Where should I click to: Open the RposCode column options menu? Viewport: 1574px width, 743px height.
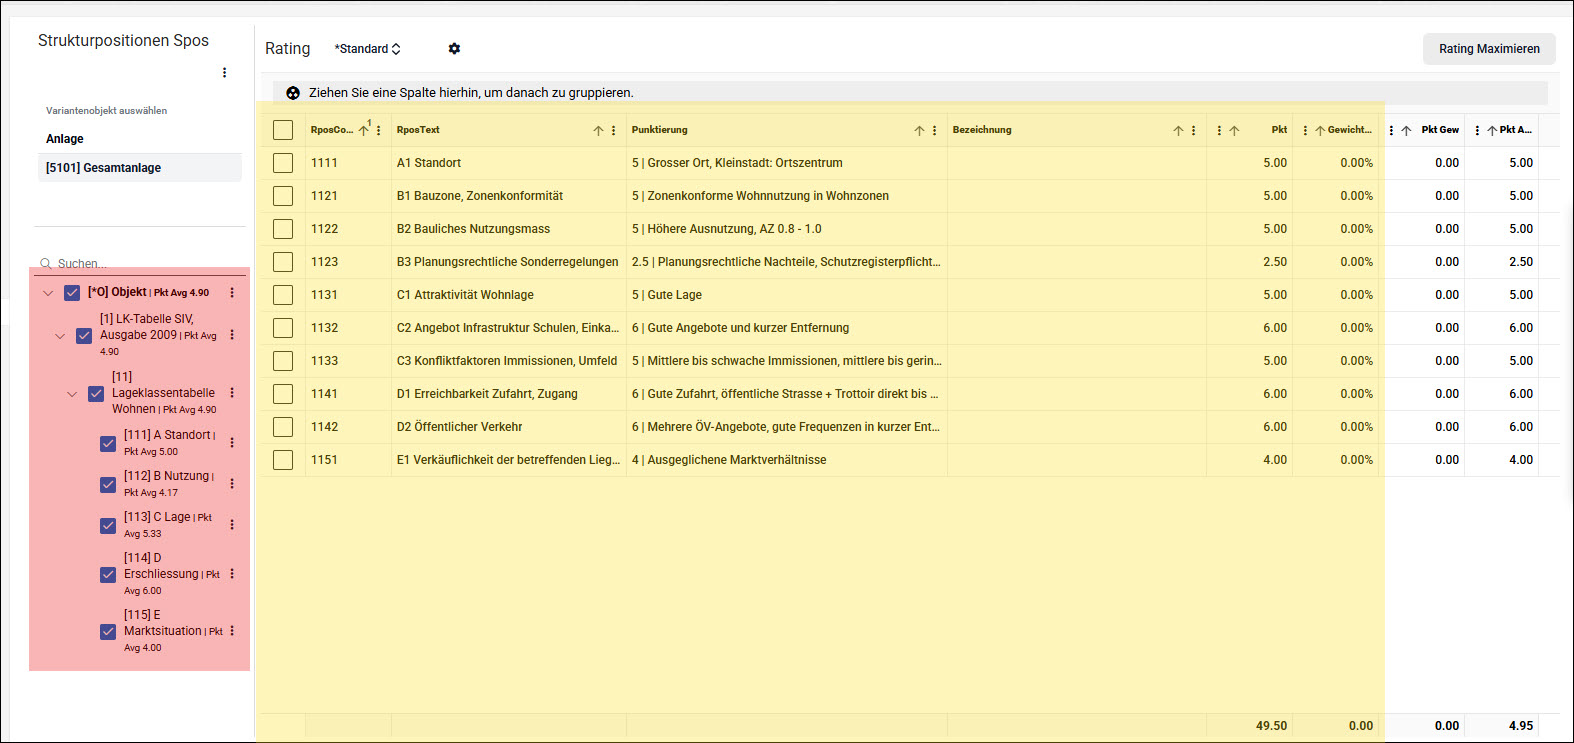click(x=379, y=131)
